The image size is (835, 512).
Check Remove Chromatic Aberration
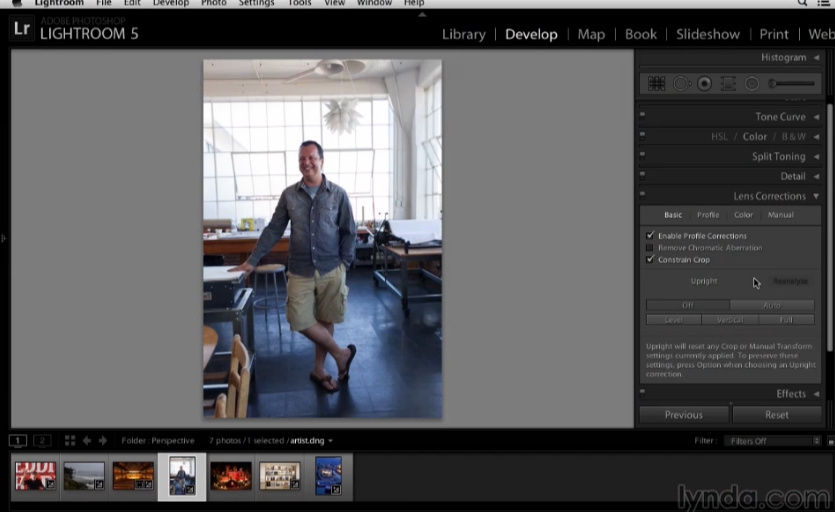click(x=649, y=248)
